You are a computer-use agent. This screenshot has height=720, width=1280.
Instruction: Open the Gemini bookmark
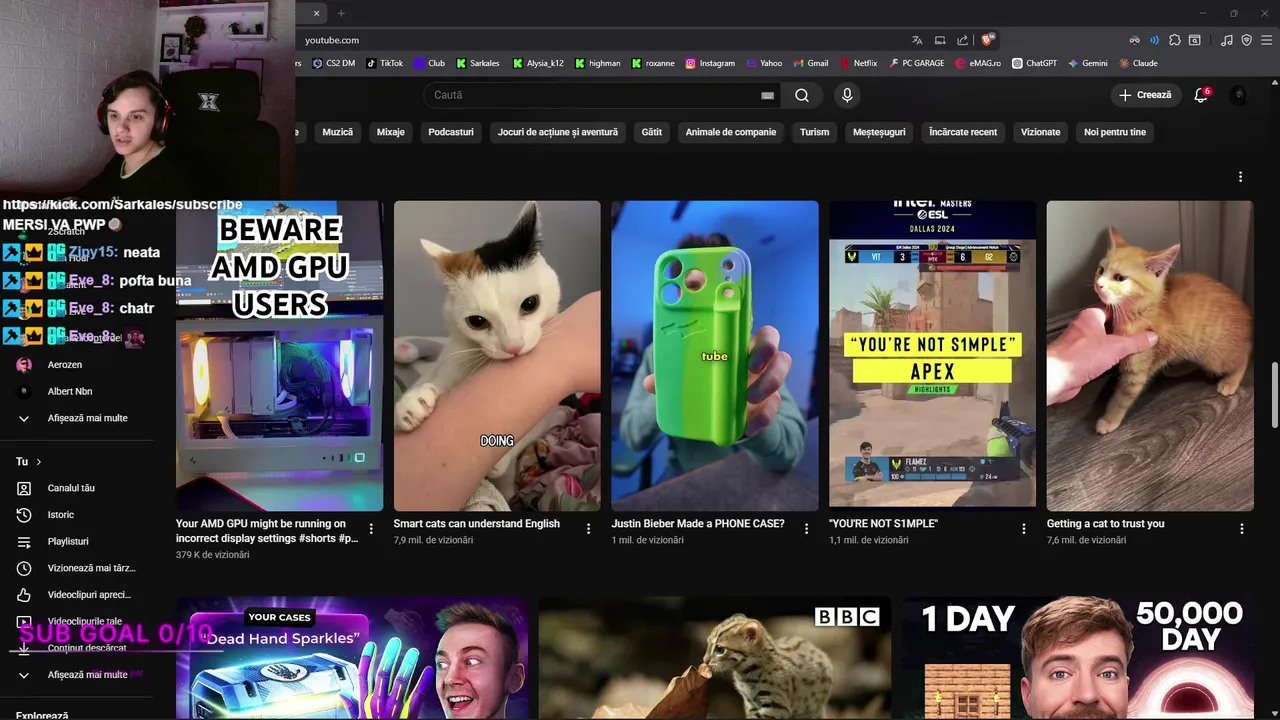pyautogui.click(x=1088, y=63)
